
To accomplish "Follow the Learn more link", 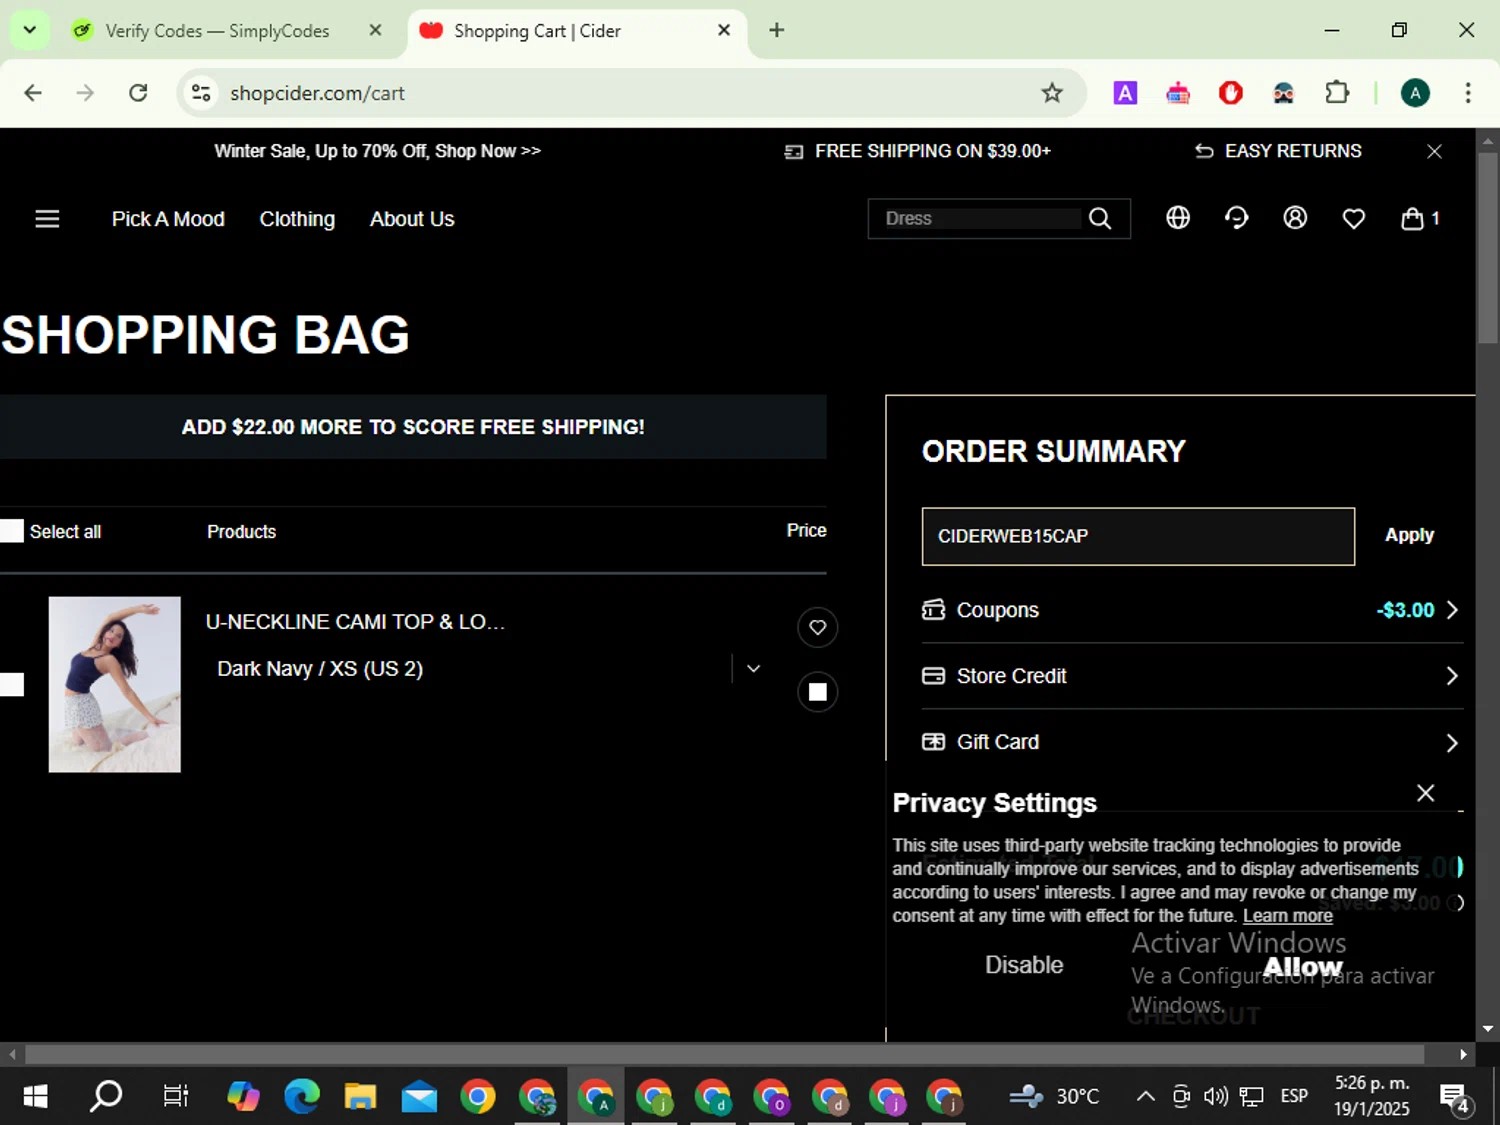I will 1288,916.
